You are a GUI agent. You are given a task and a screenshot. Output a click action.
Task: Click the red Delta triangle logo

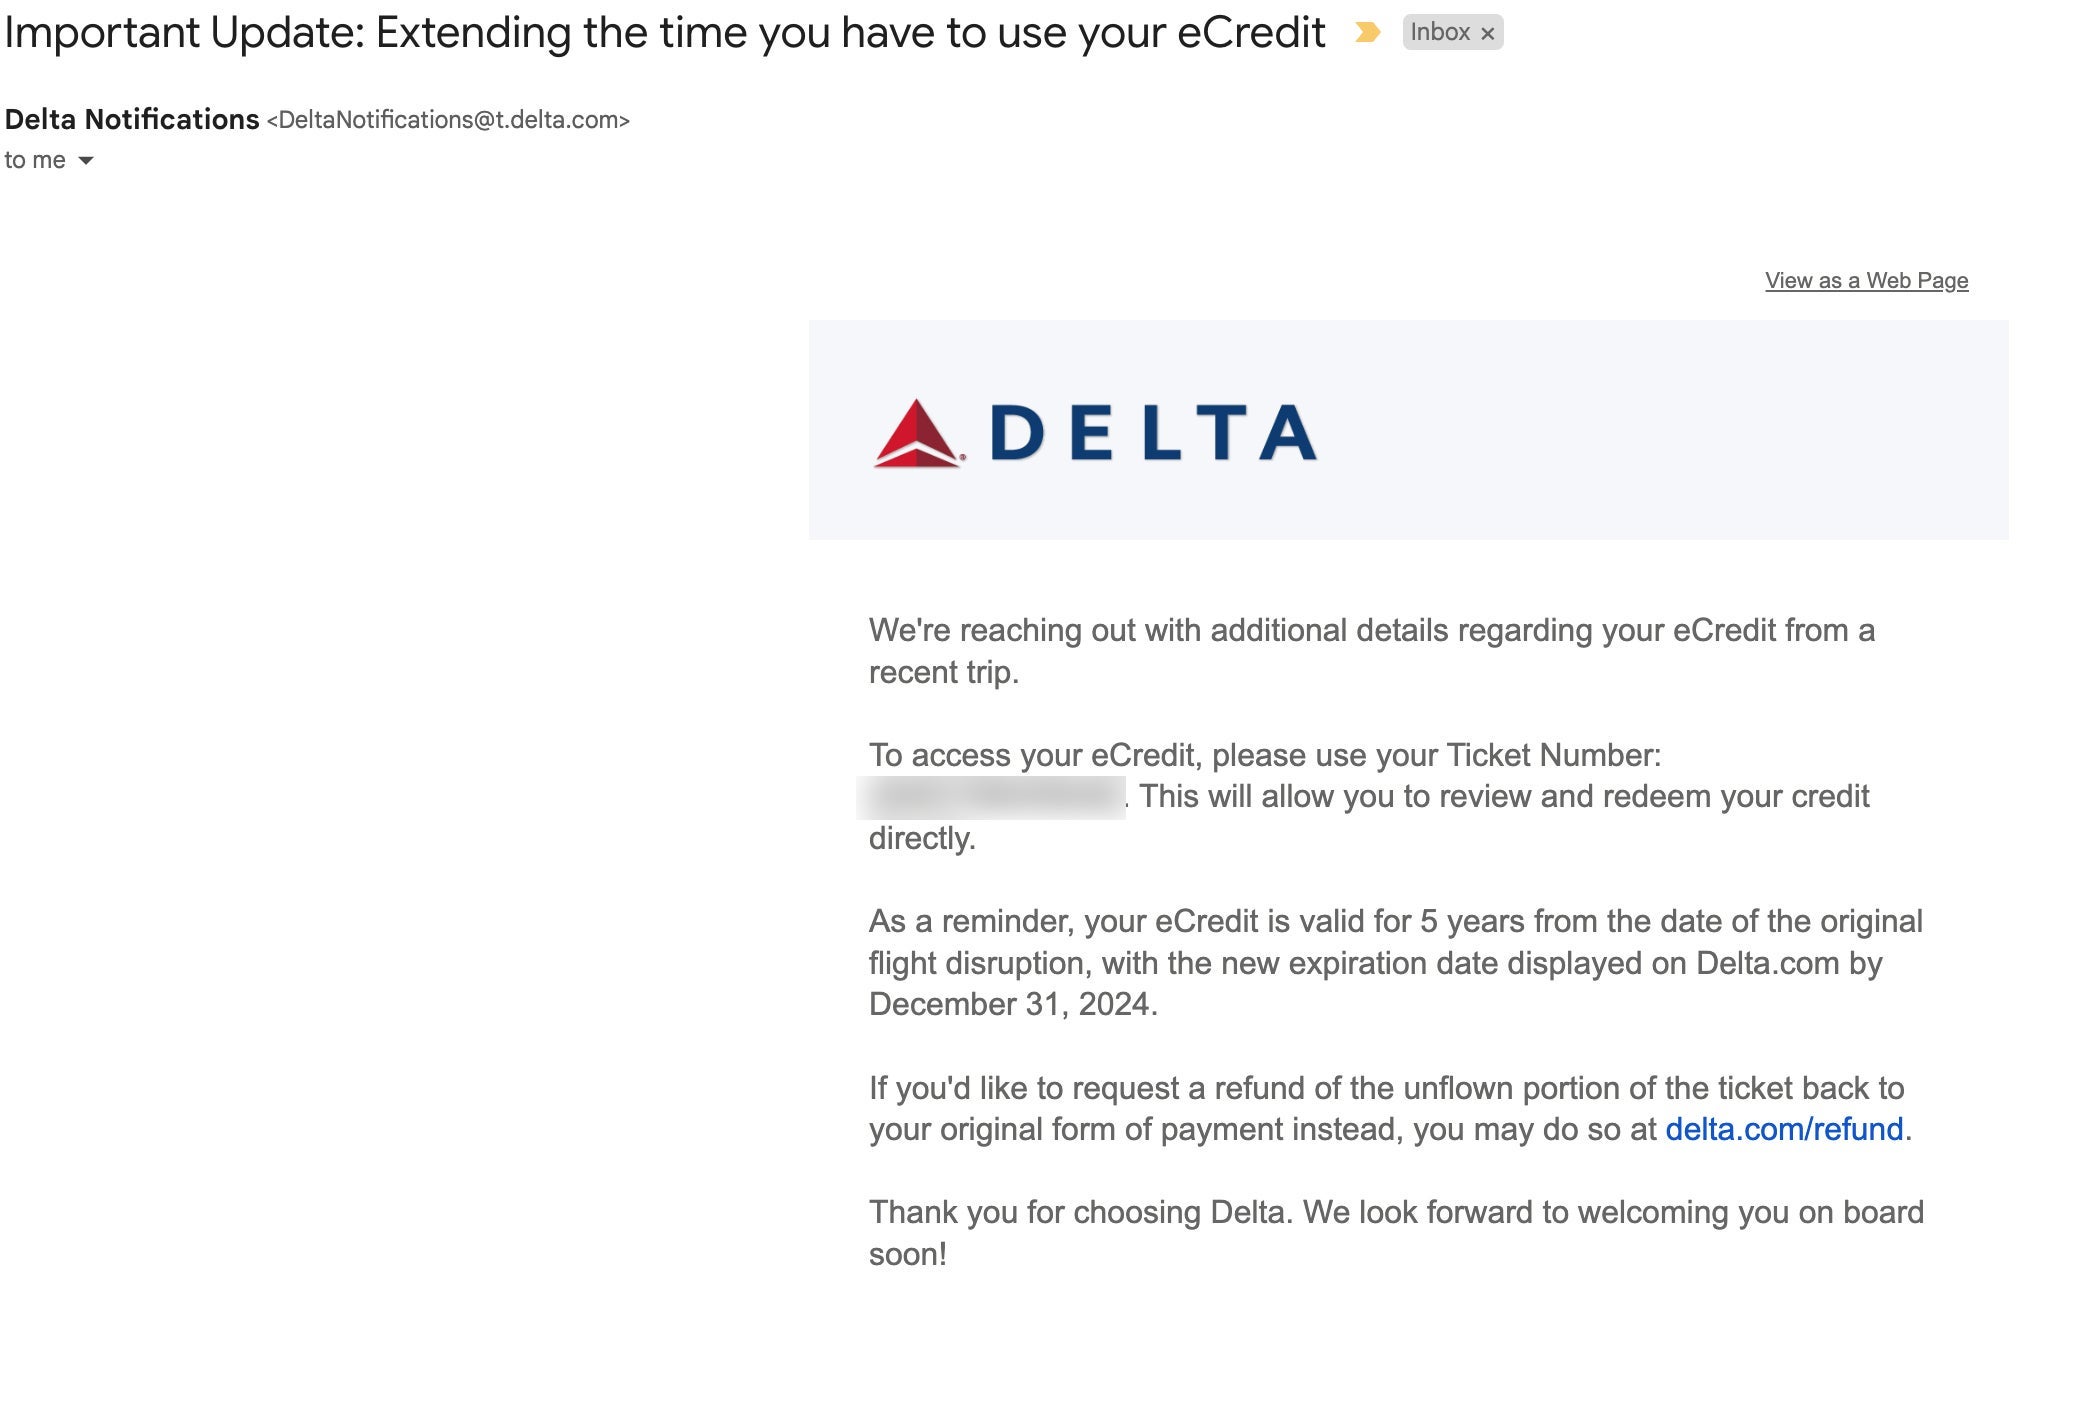tap(917, 434)
